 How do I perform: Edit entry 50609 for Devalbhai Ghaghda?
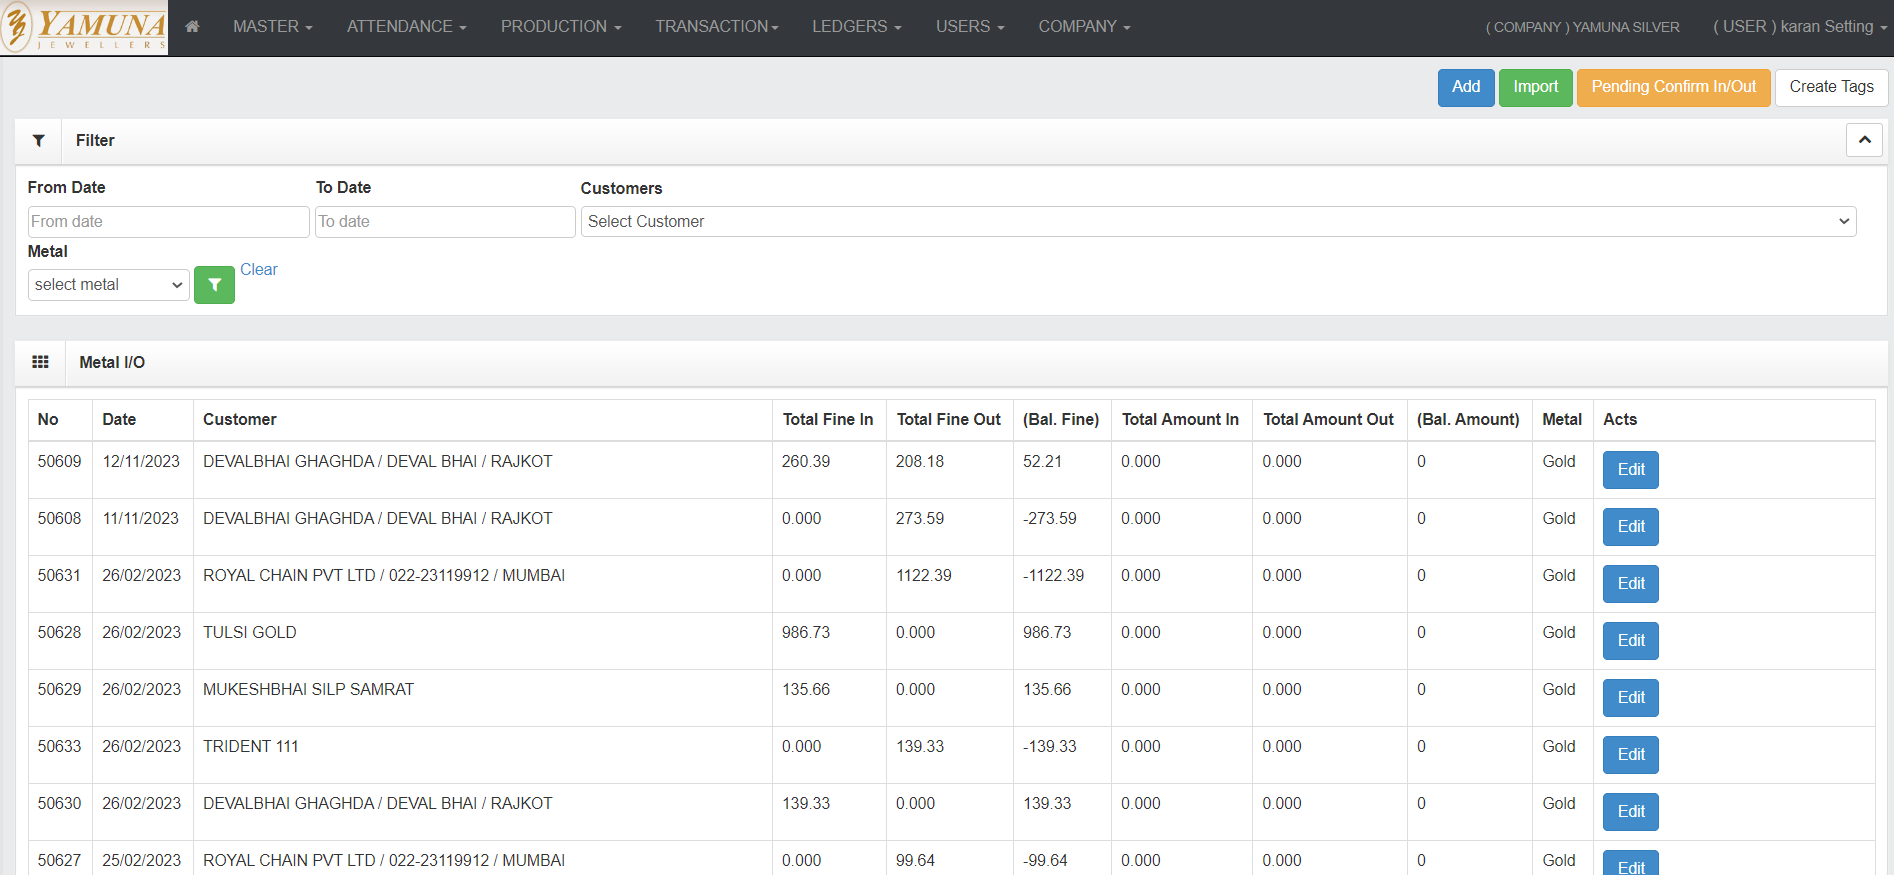point(1630,470)
